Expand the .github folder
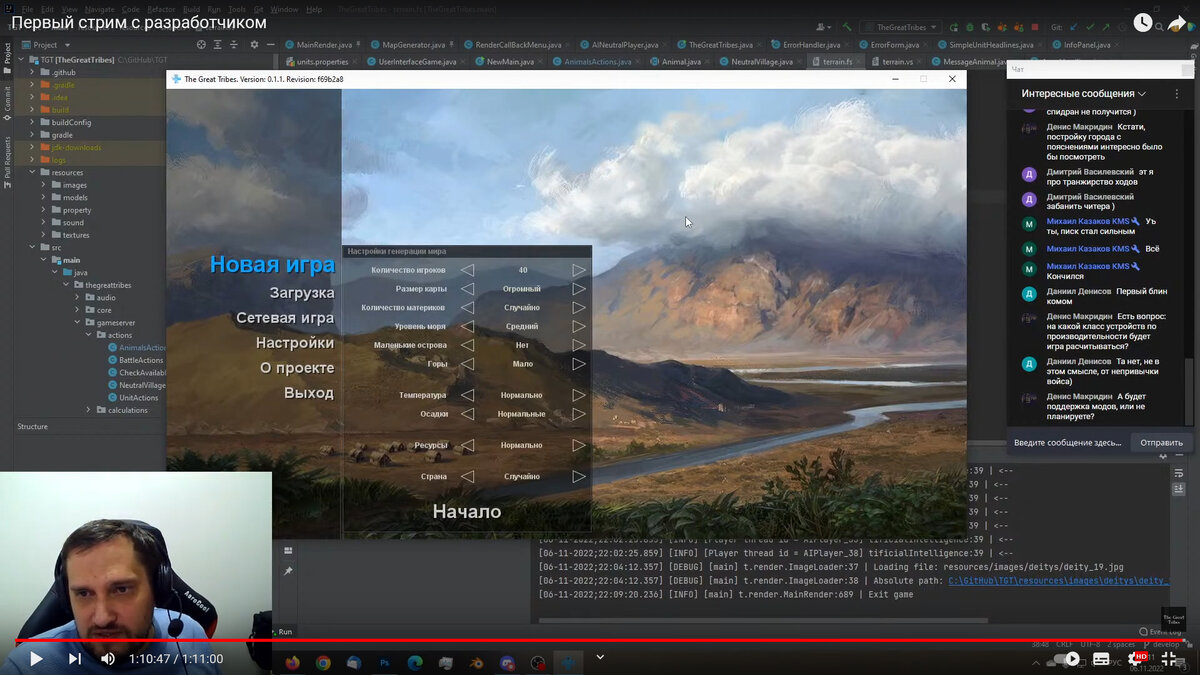 pos(31,72)
